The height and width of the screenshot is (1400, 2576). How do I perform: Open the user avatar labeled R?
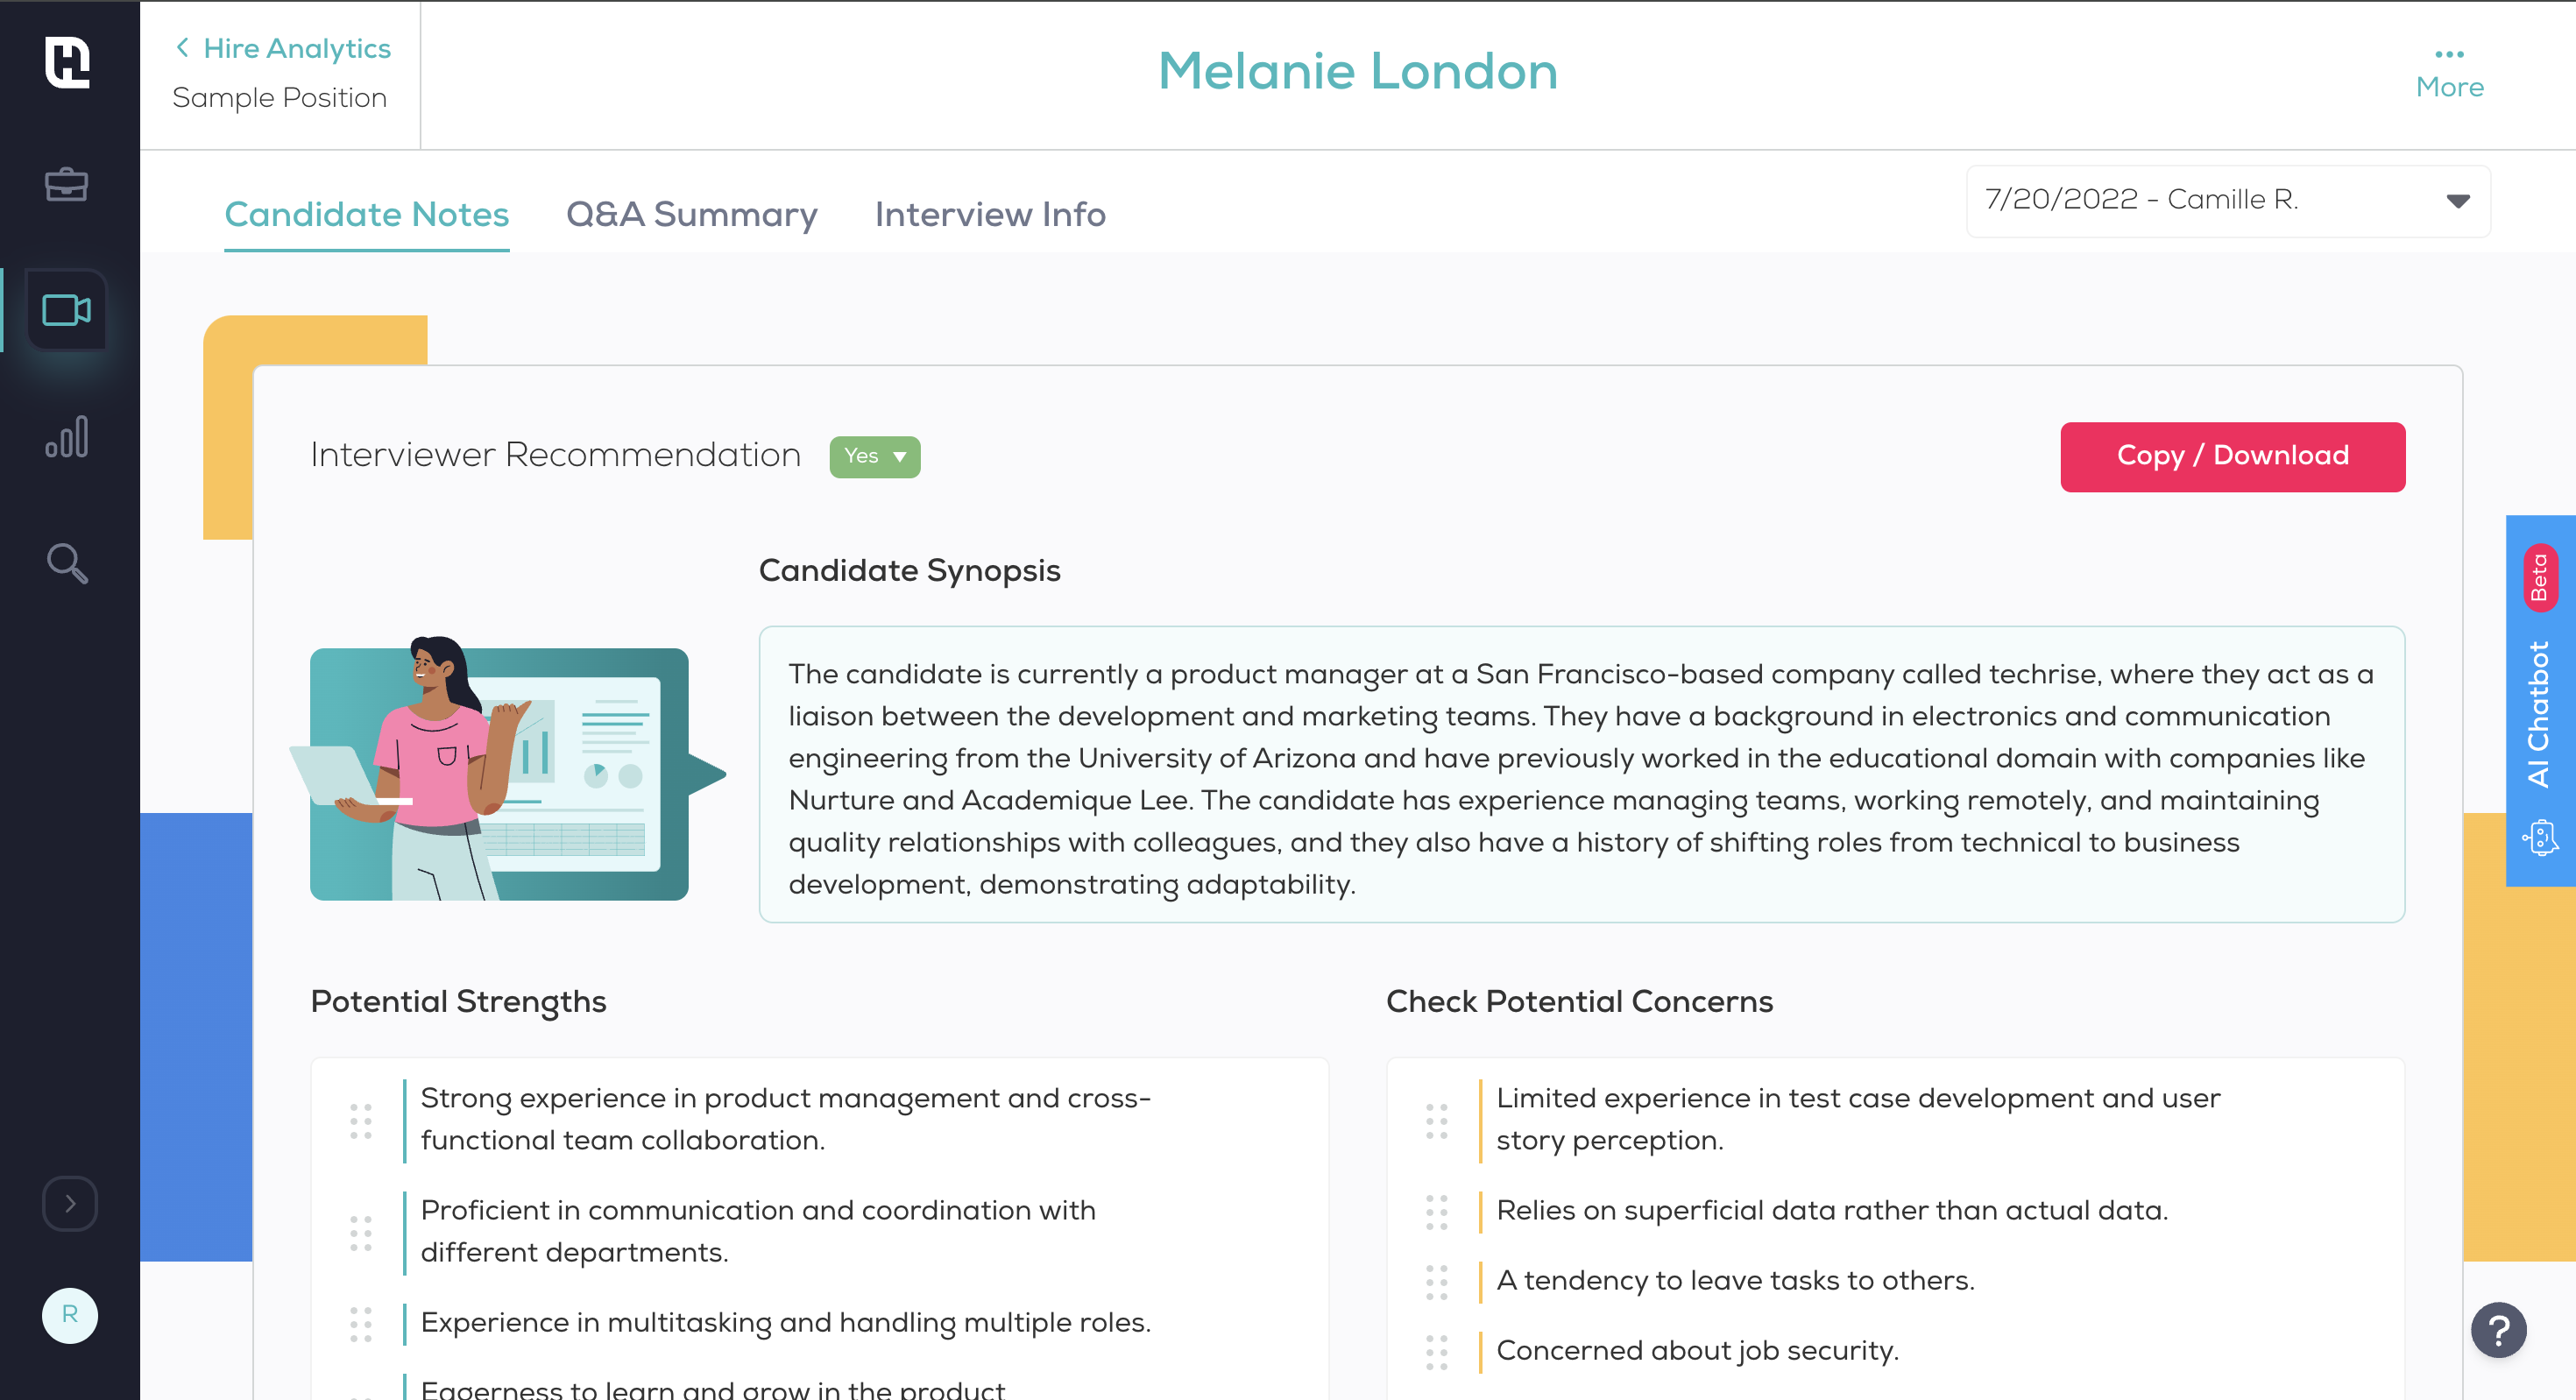tap(69, 1314)
